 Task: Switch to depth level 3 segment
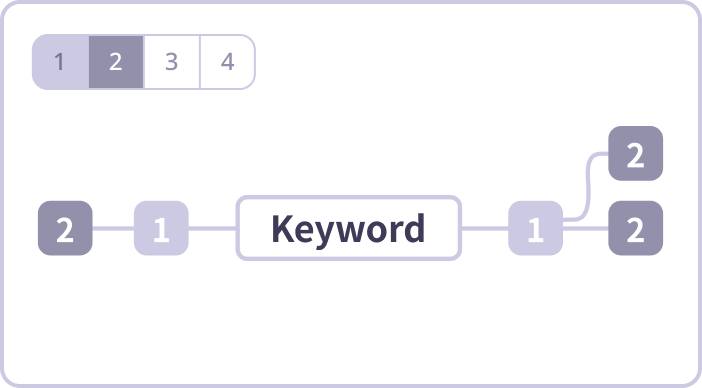(x=171, y=62)
